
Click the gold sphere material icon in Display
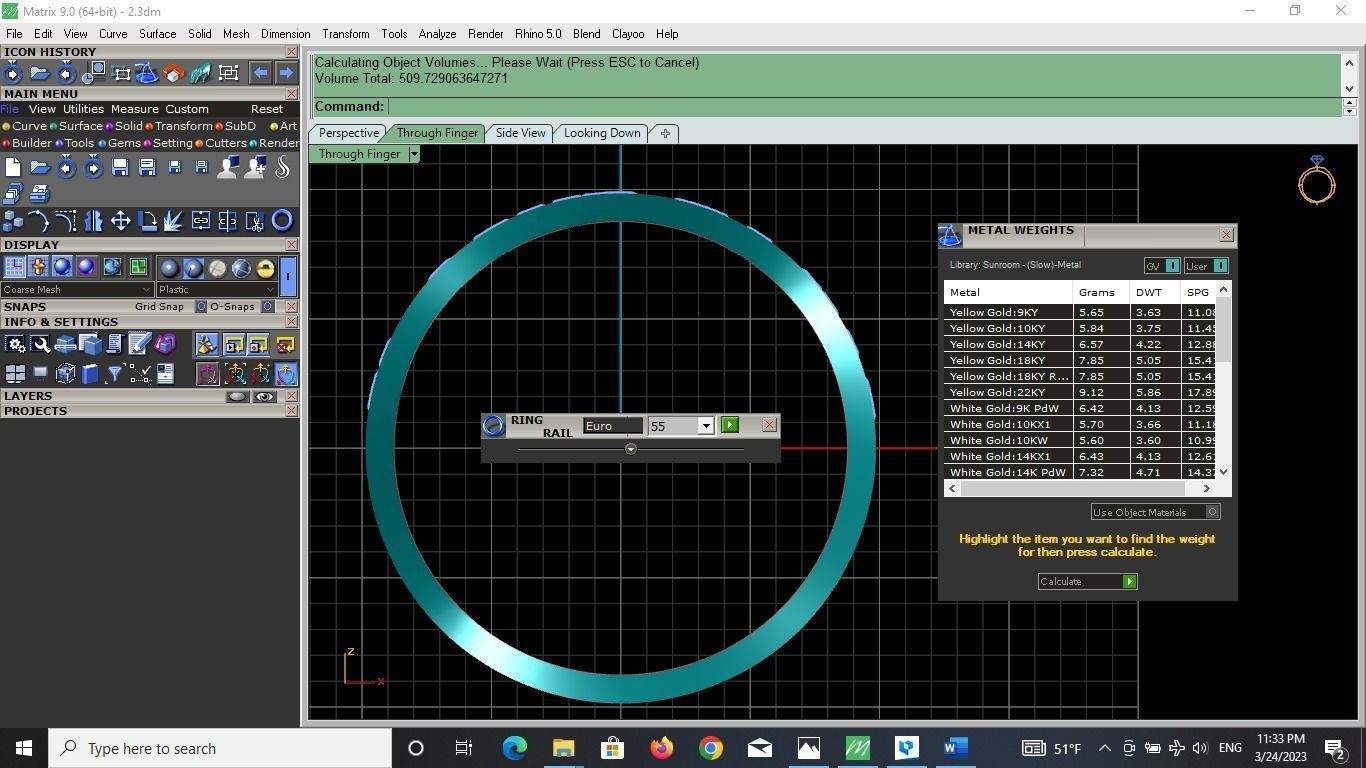[265, 268]
